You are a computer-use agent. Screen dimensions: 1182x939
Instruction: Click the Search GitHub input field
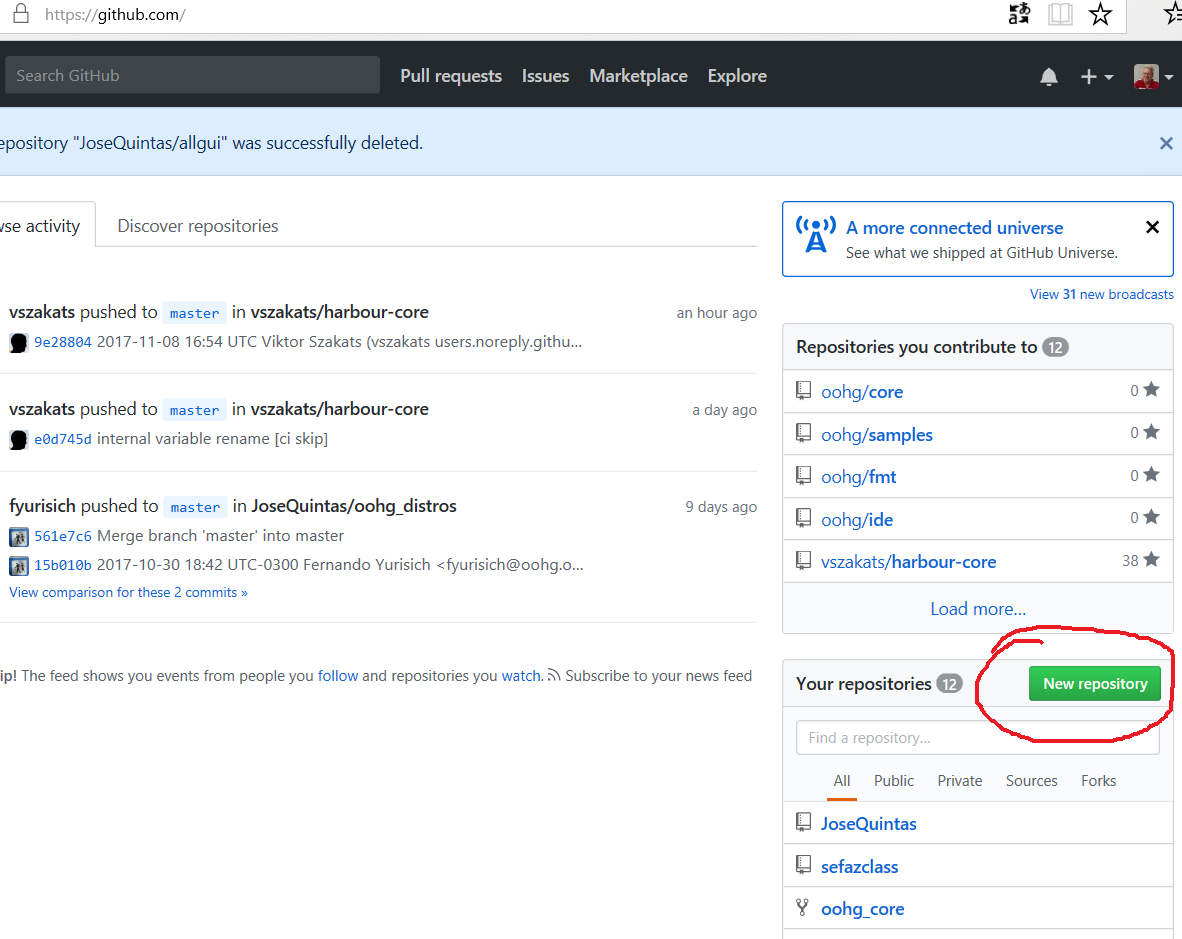[x=192, y=76]
